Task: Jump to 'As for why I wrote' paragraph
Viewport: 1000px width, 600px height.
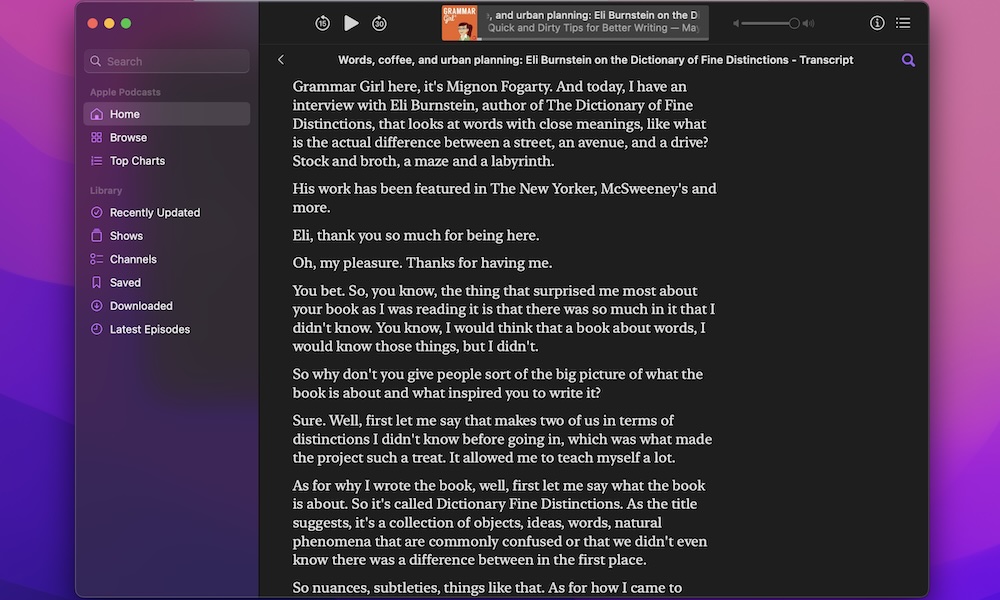Action: click(500, 523)
